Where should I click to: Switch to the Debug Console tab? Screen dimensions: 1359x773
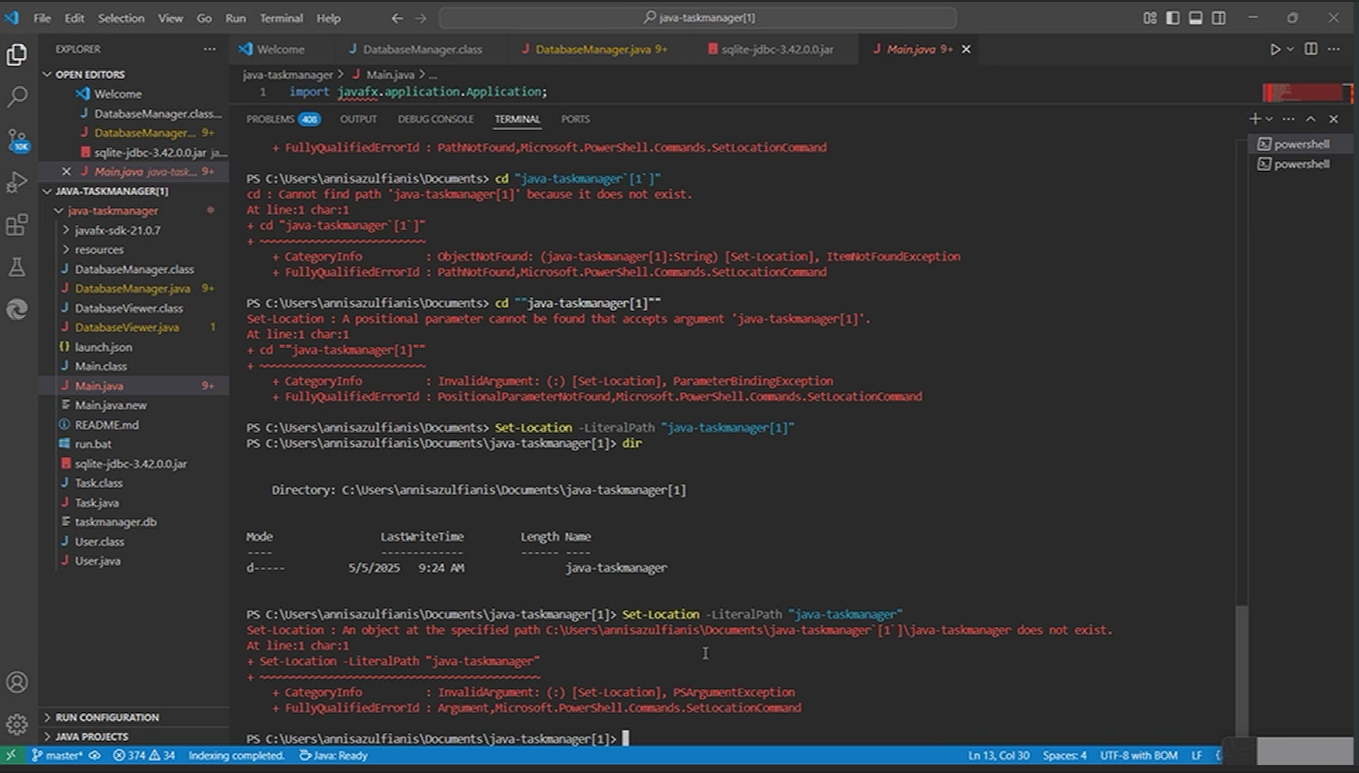click(436, 119)
